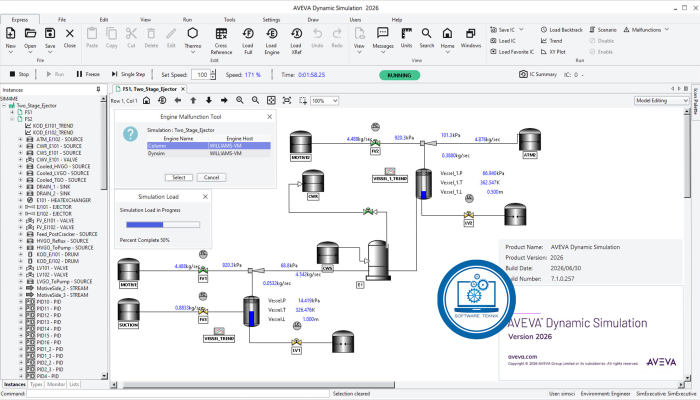Click the flowsheet up arrow icon
This screenshot has height=400, width=700.
point(193,100)
